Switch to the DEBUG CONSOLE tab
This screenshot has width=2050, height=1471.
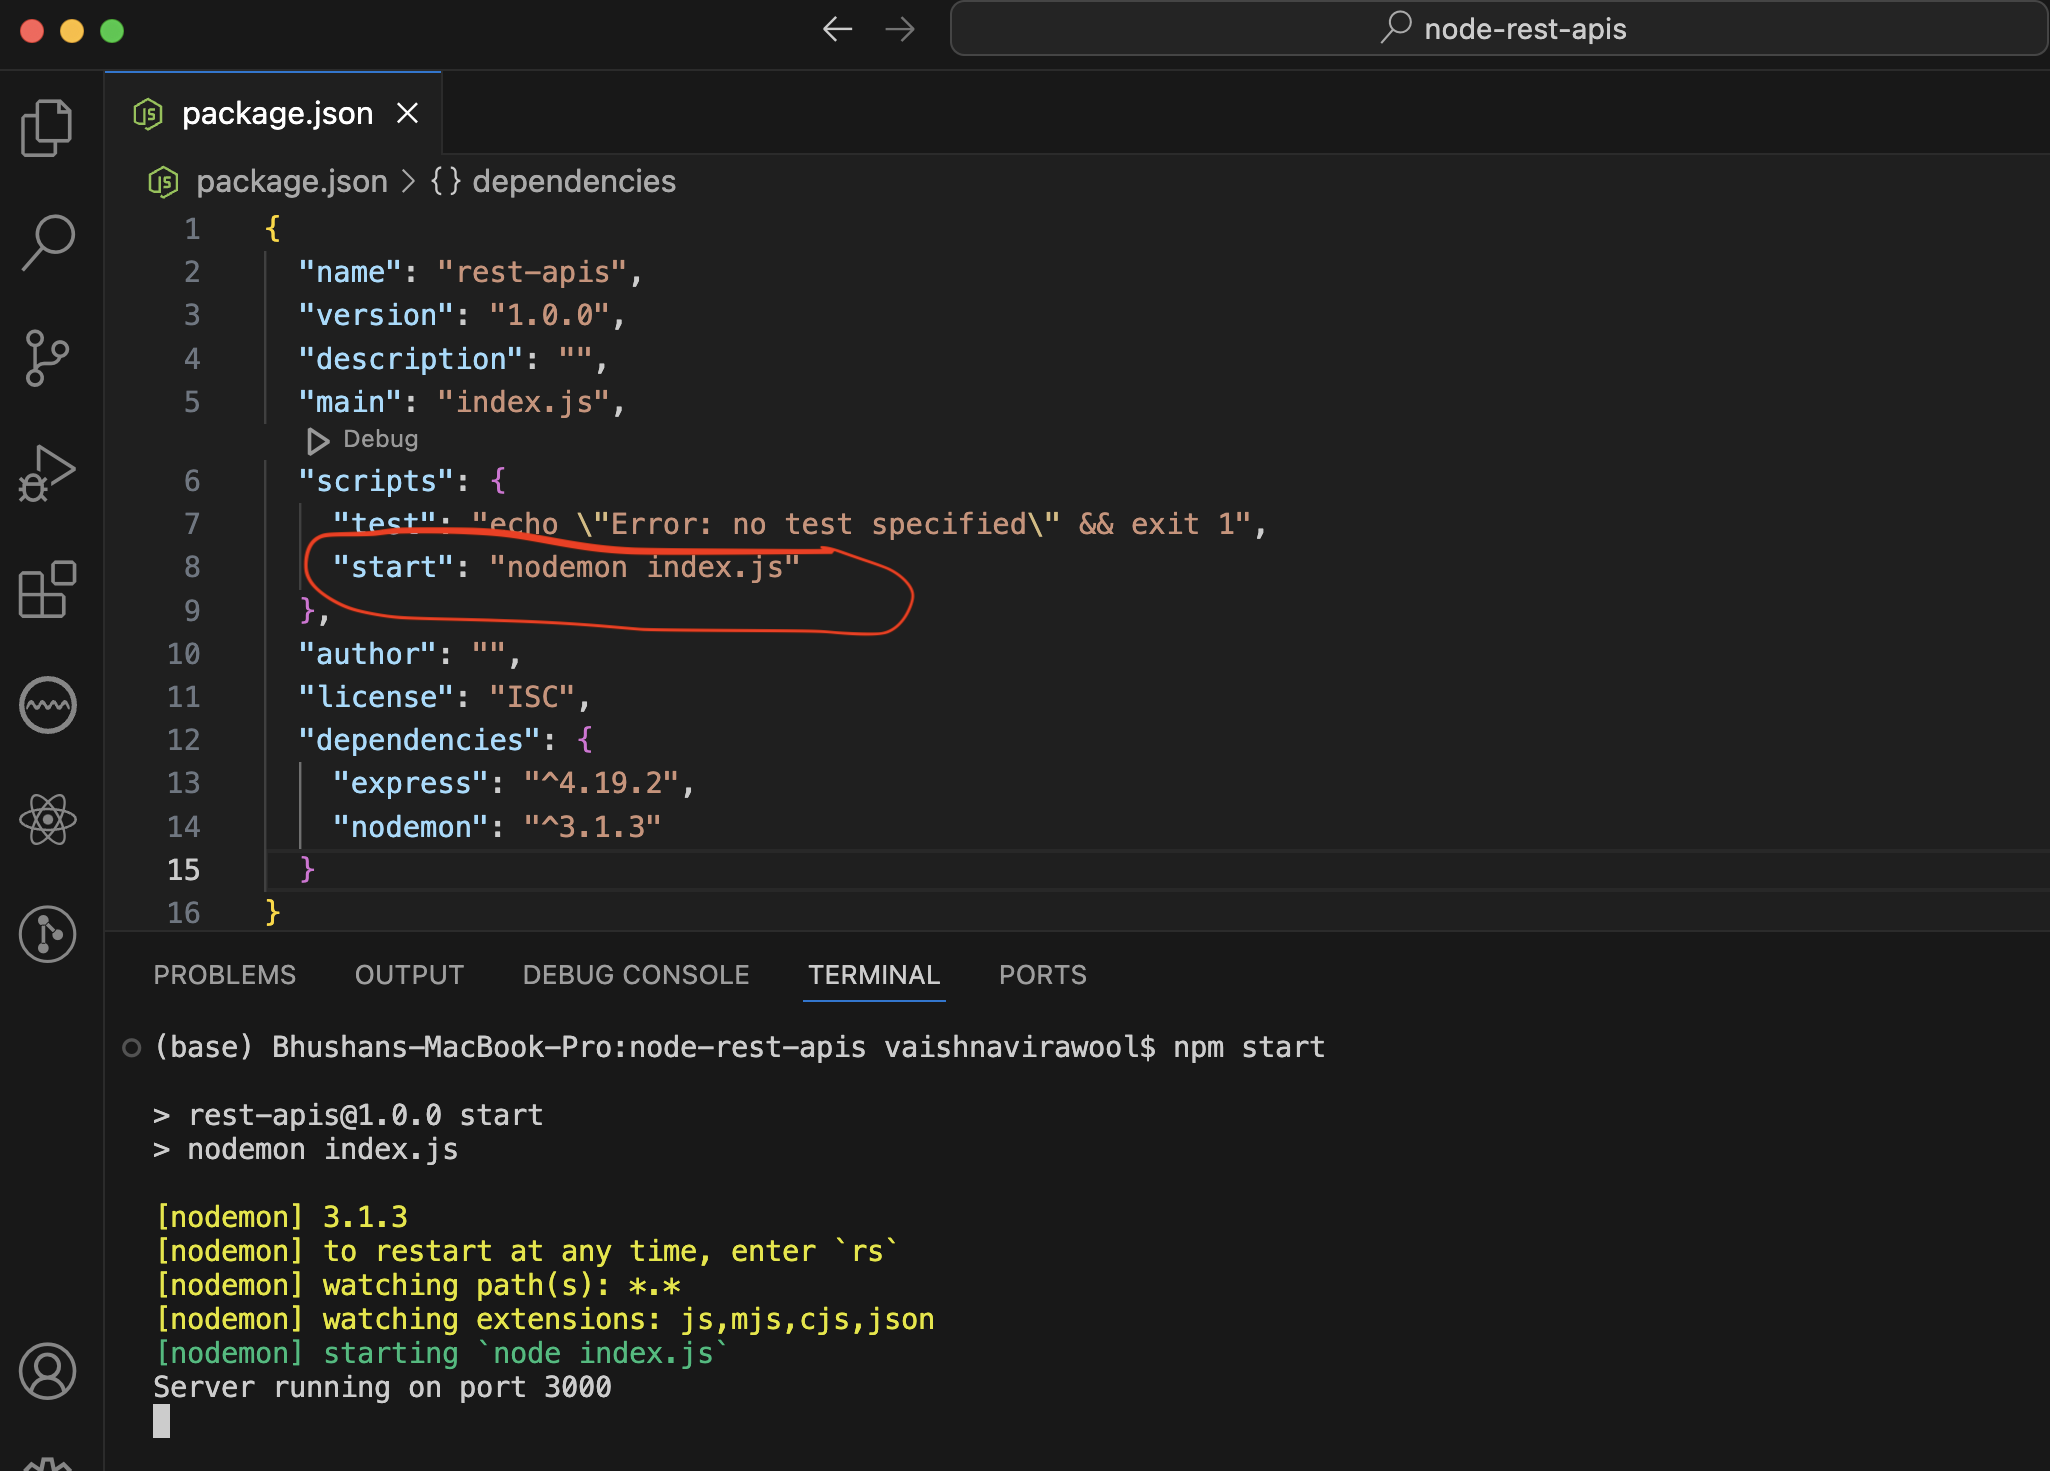tap(635, 975)
